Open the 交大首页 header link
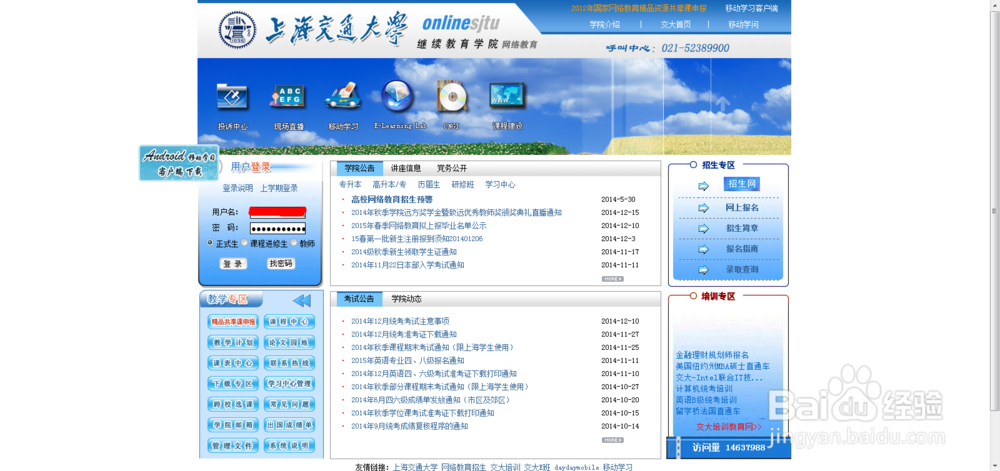1000x471 pixels. pyautogui.click(x=675, y=25)
